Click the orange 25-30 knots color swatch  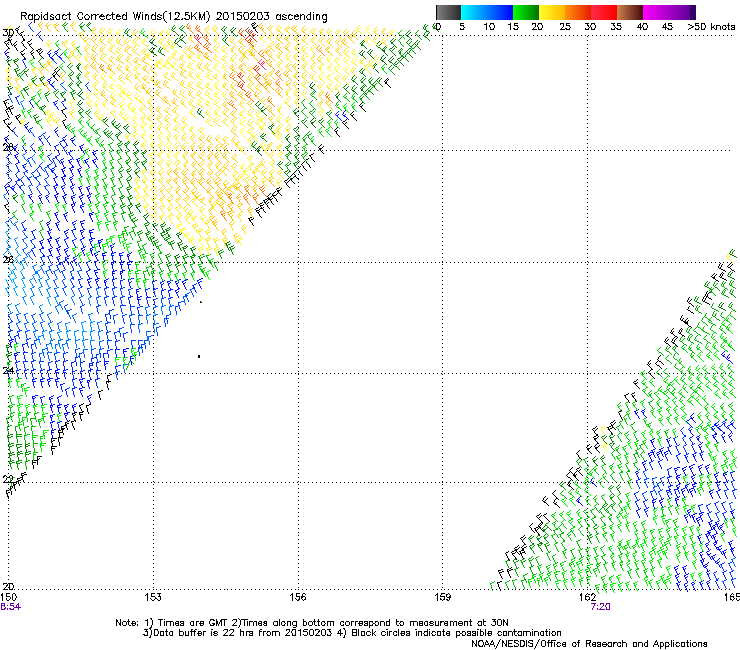tap(578, 12)
